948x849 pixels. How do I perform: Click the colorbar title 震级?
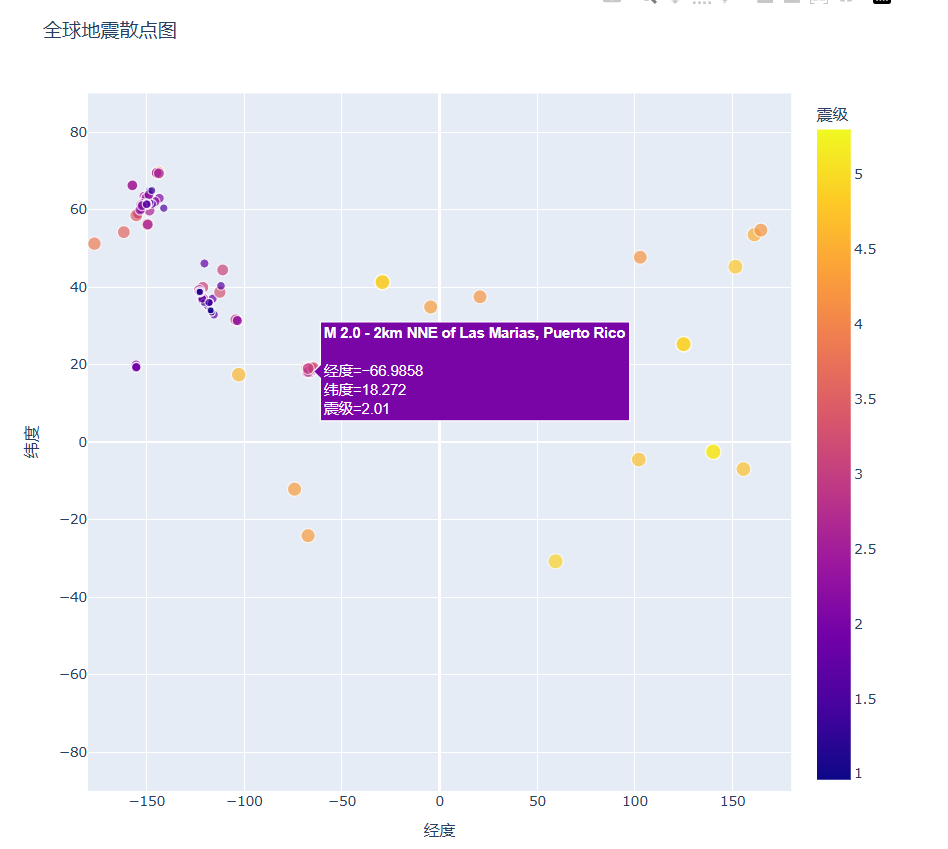point(833,114)
